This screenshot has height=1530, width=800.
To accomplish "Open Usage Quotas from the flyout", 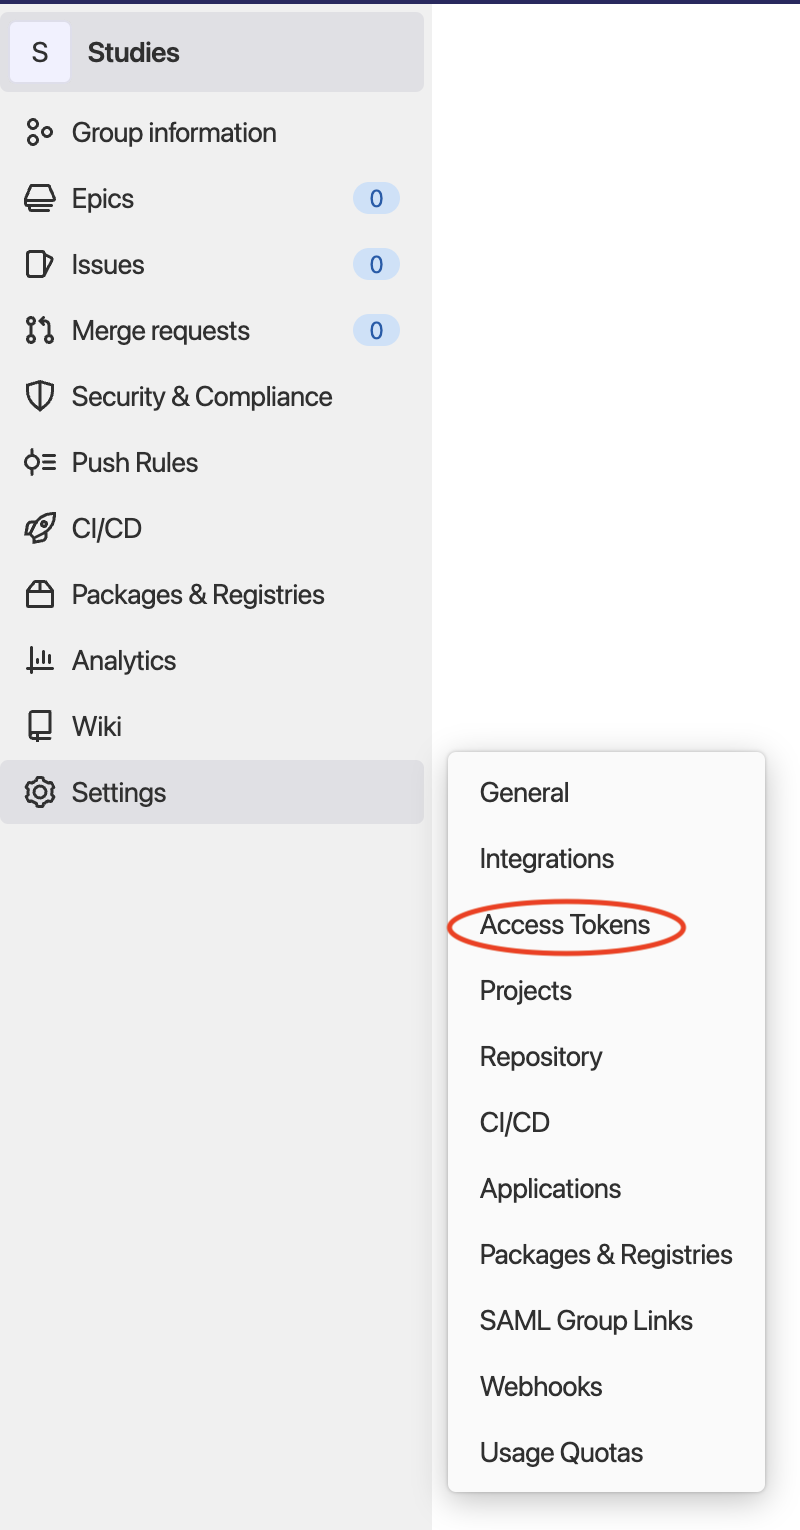I will point(561,1453).
